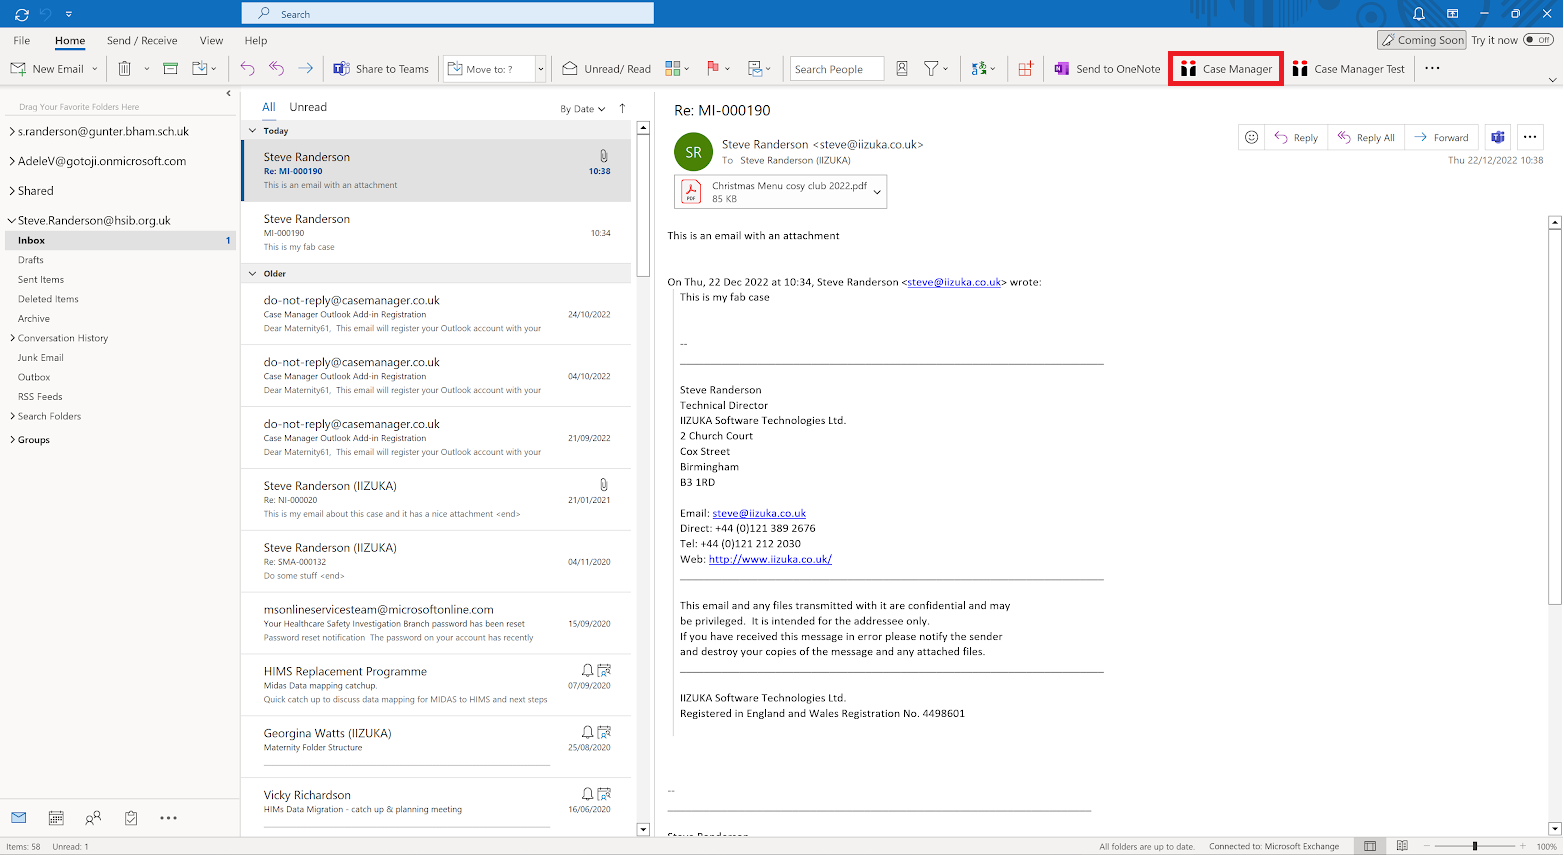Switch to Normal view in status bar
This screenshot has width=1564, height=855.
(1370, 846)
